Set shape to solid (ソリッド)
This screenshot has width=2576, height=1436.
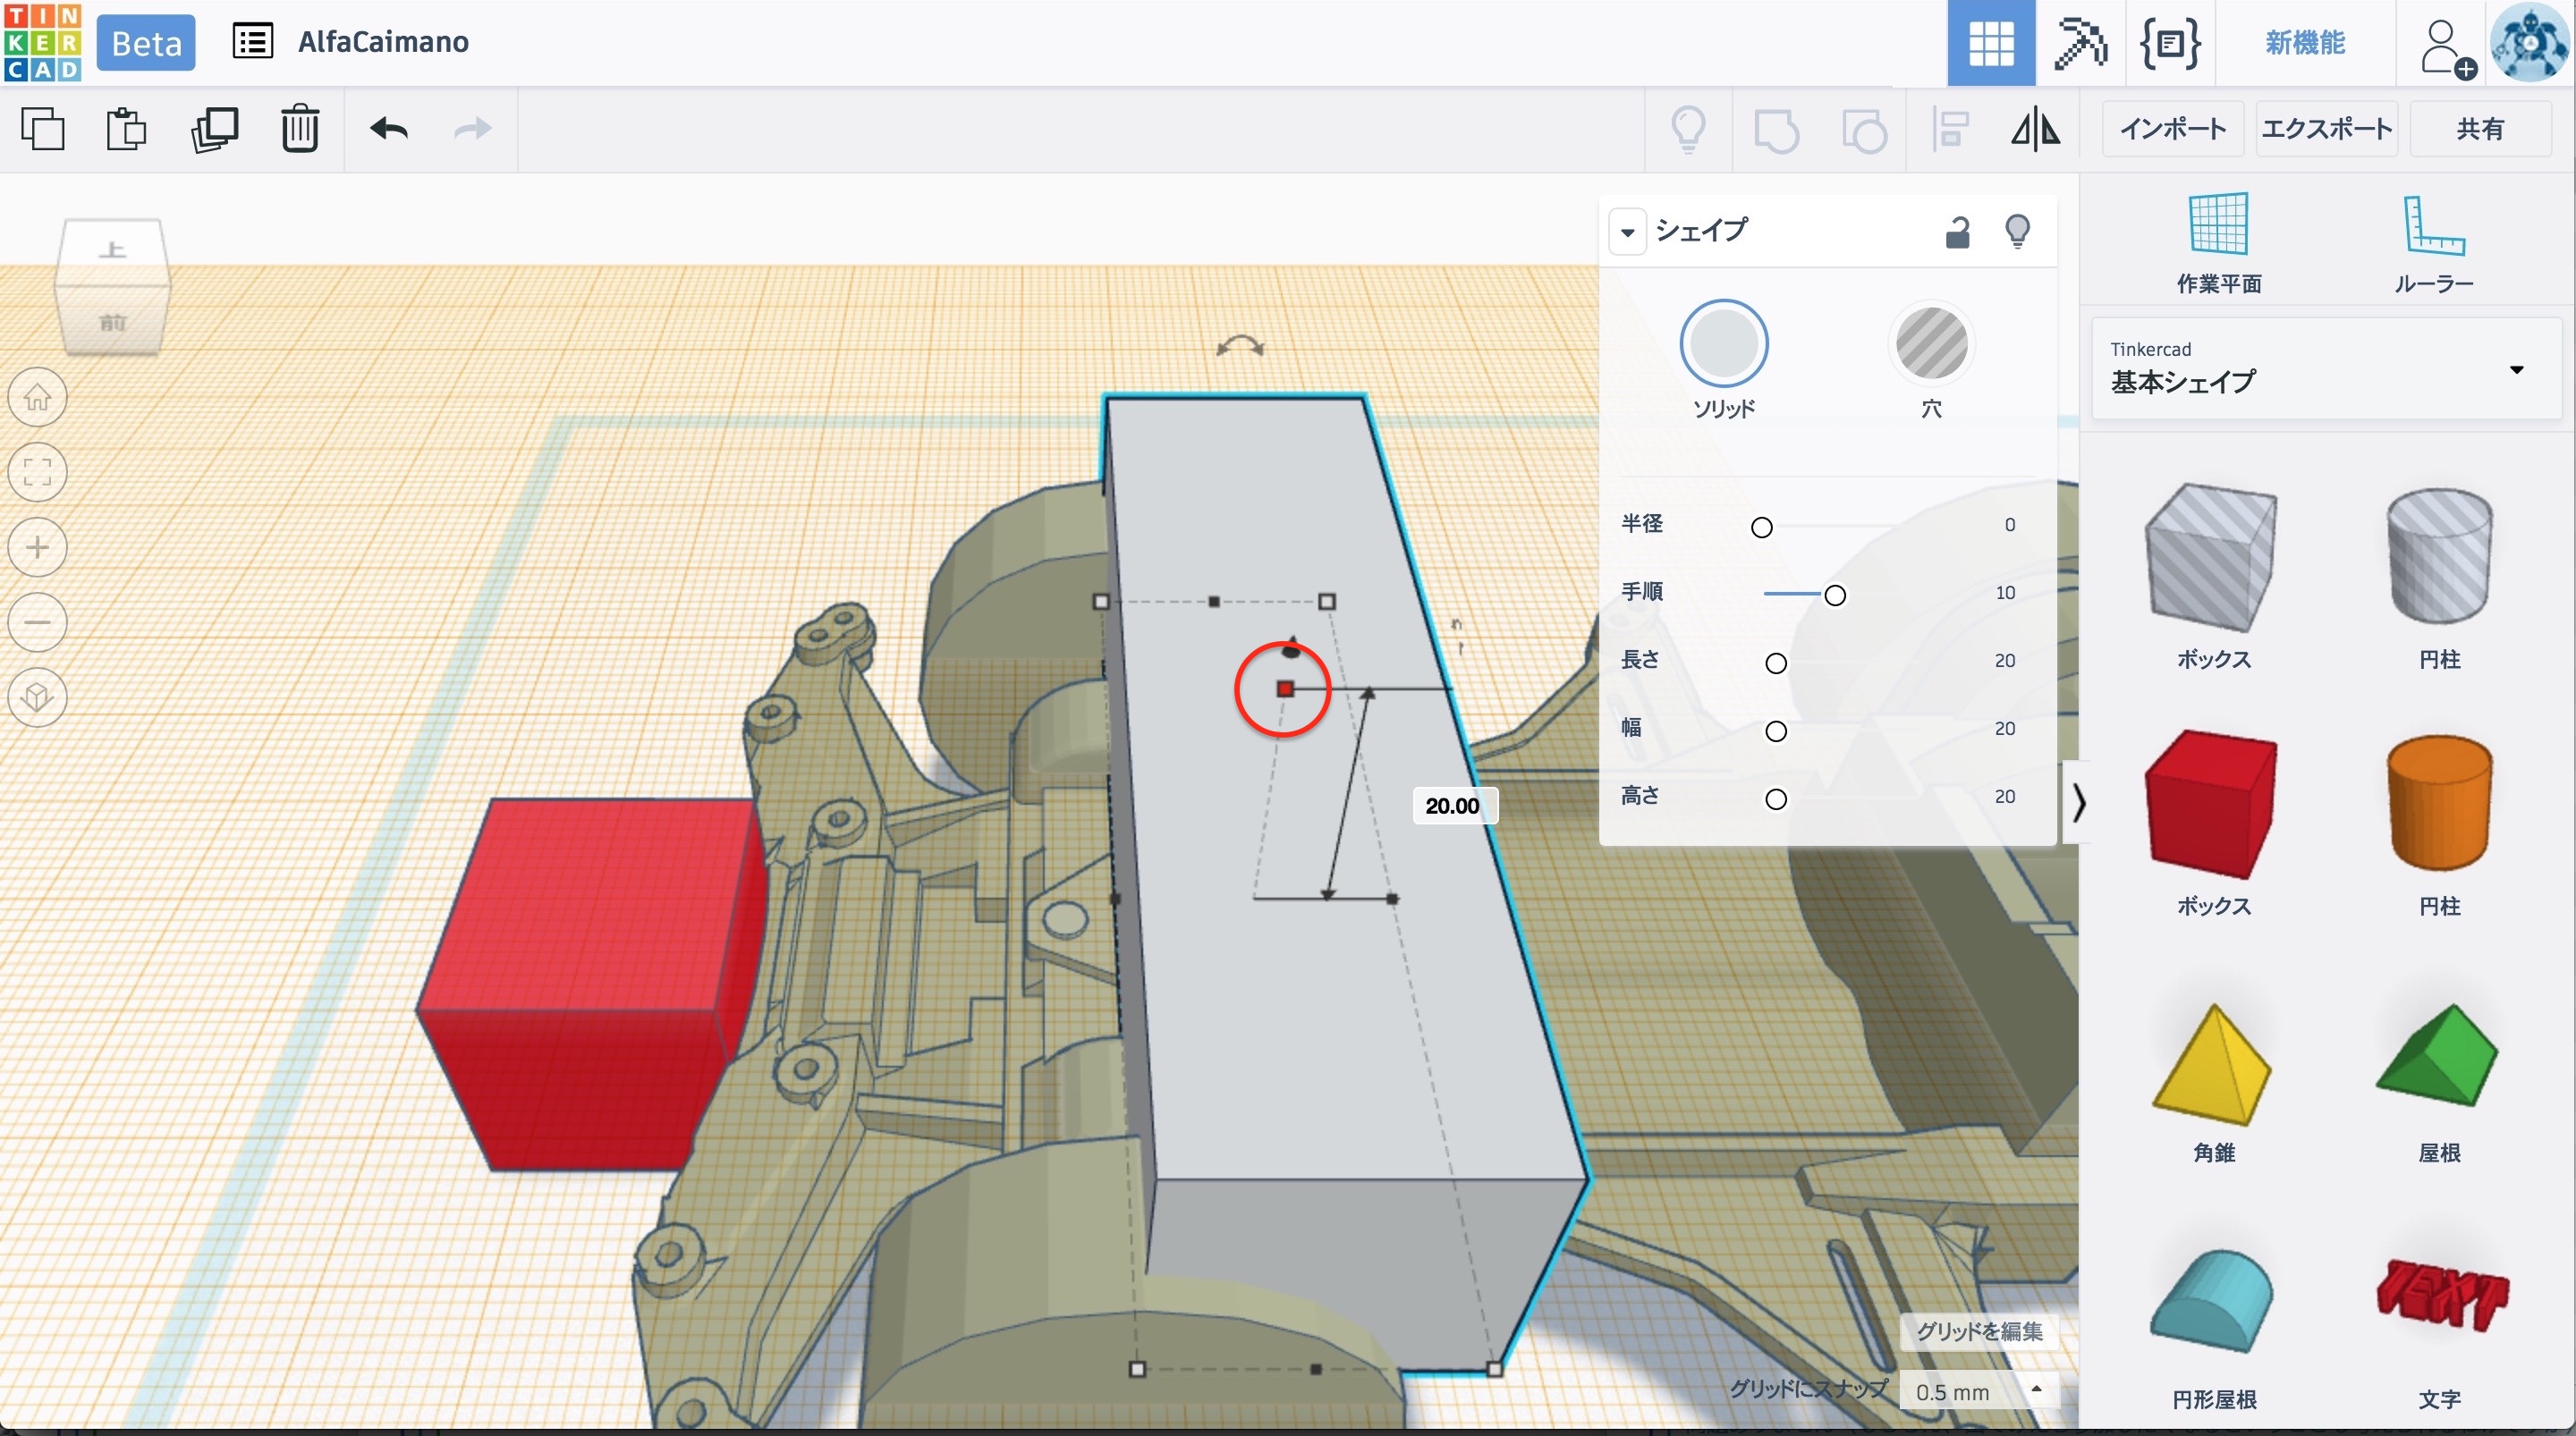click(1723, 345)
